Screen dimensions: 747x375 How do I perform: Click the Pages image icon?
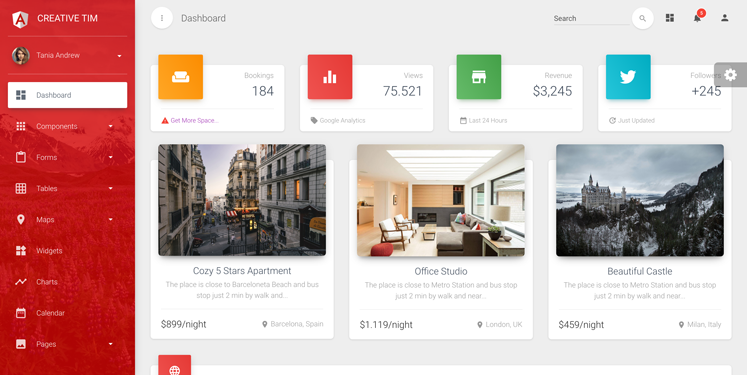coord(20,344)
